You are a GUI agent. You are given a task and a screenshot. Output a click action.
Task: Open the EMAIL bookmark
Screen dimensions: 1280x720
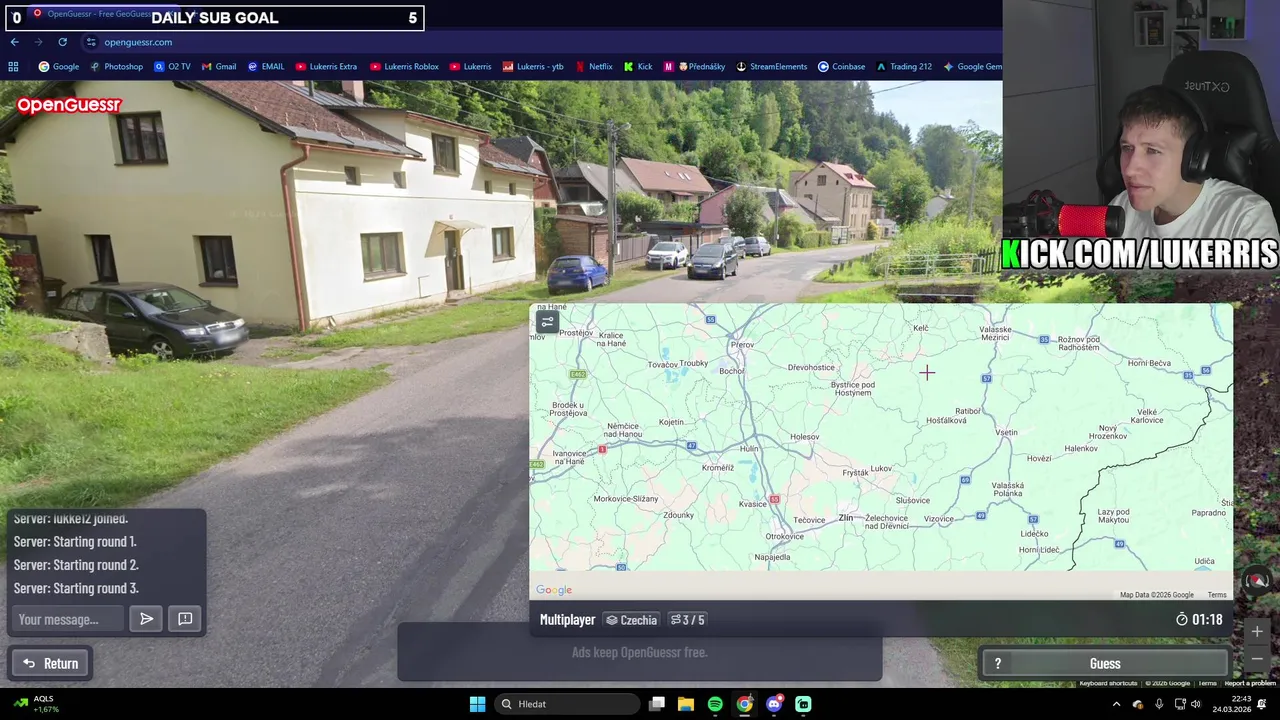coord(266,67)
